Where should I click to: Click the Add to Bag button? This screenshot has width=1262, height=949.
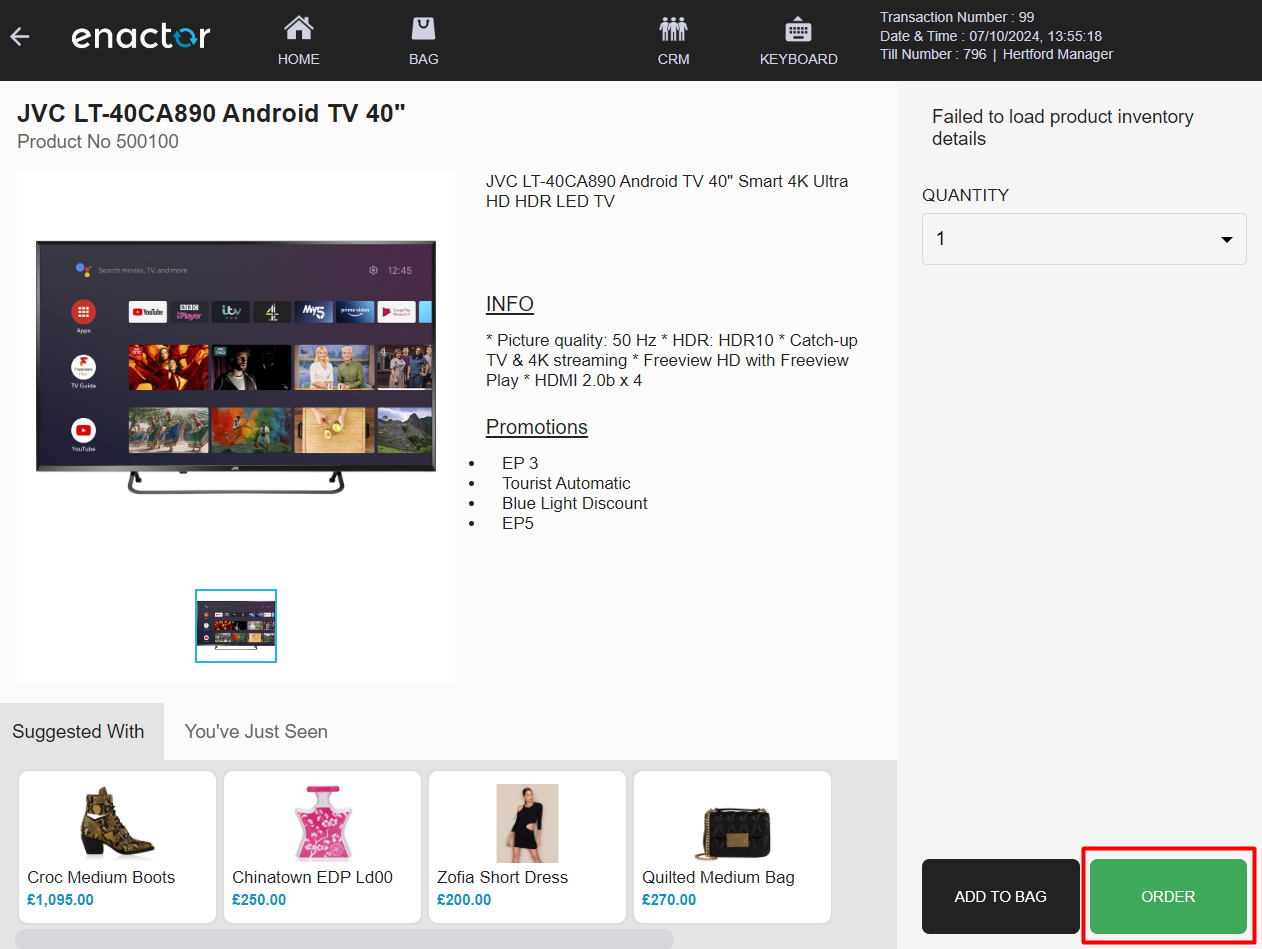tap(1001, 896)
